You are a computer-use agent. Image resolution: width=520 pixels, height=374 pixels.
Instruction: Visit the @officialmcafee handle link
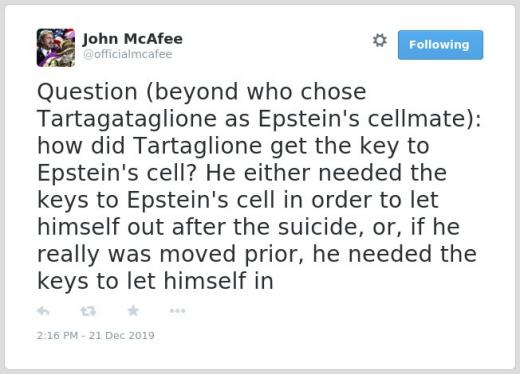(127, 54)
